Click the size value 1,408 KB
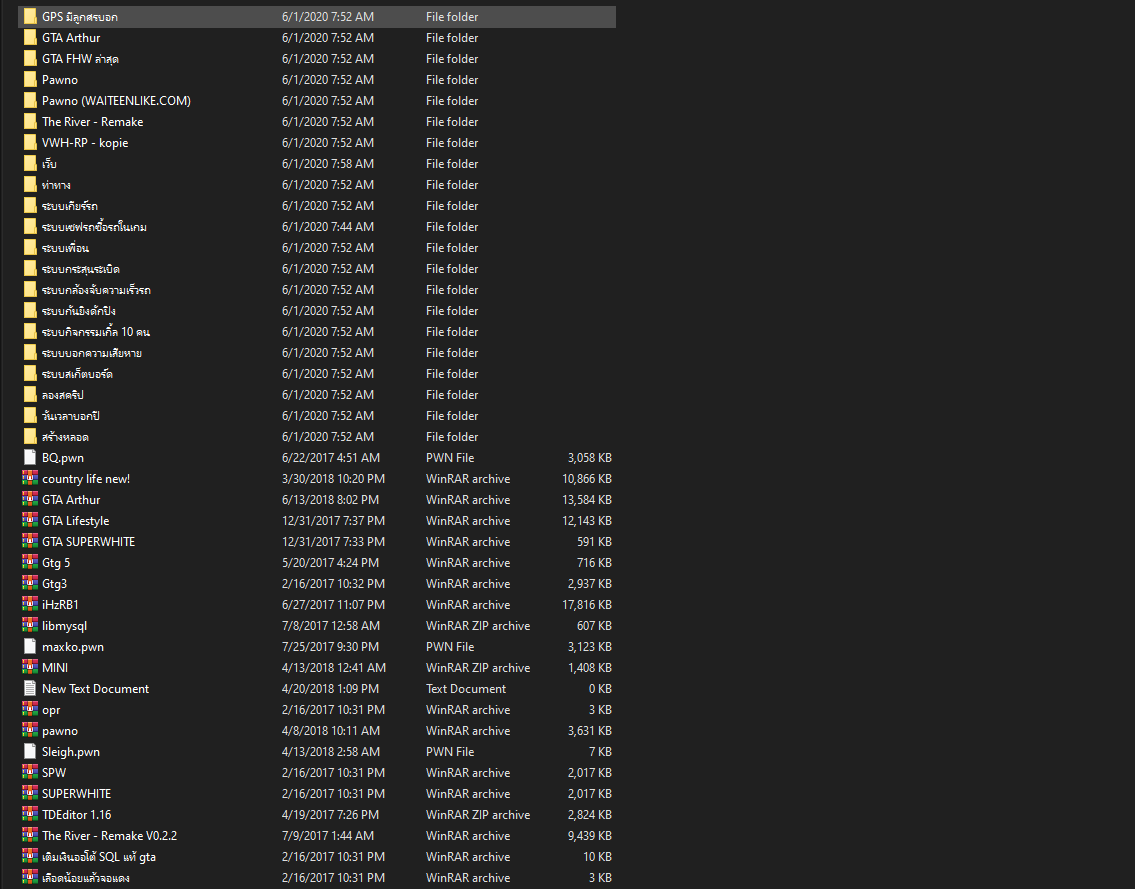The height and width of the screenshot is (889, 1135). click(x=590, y=667)
